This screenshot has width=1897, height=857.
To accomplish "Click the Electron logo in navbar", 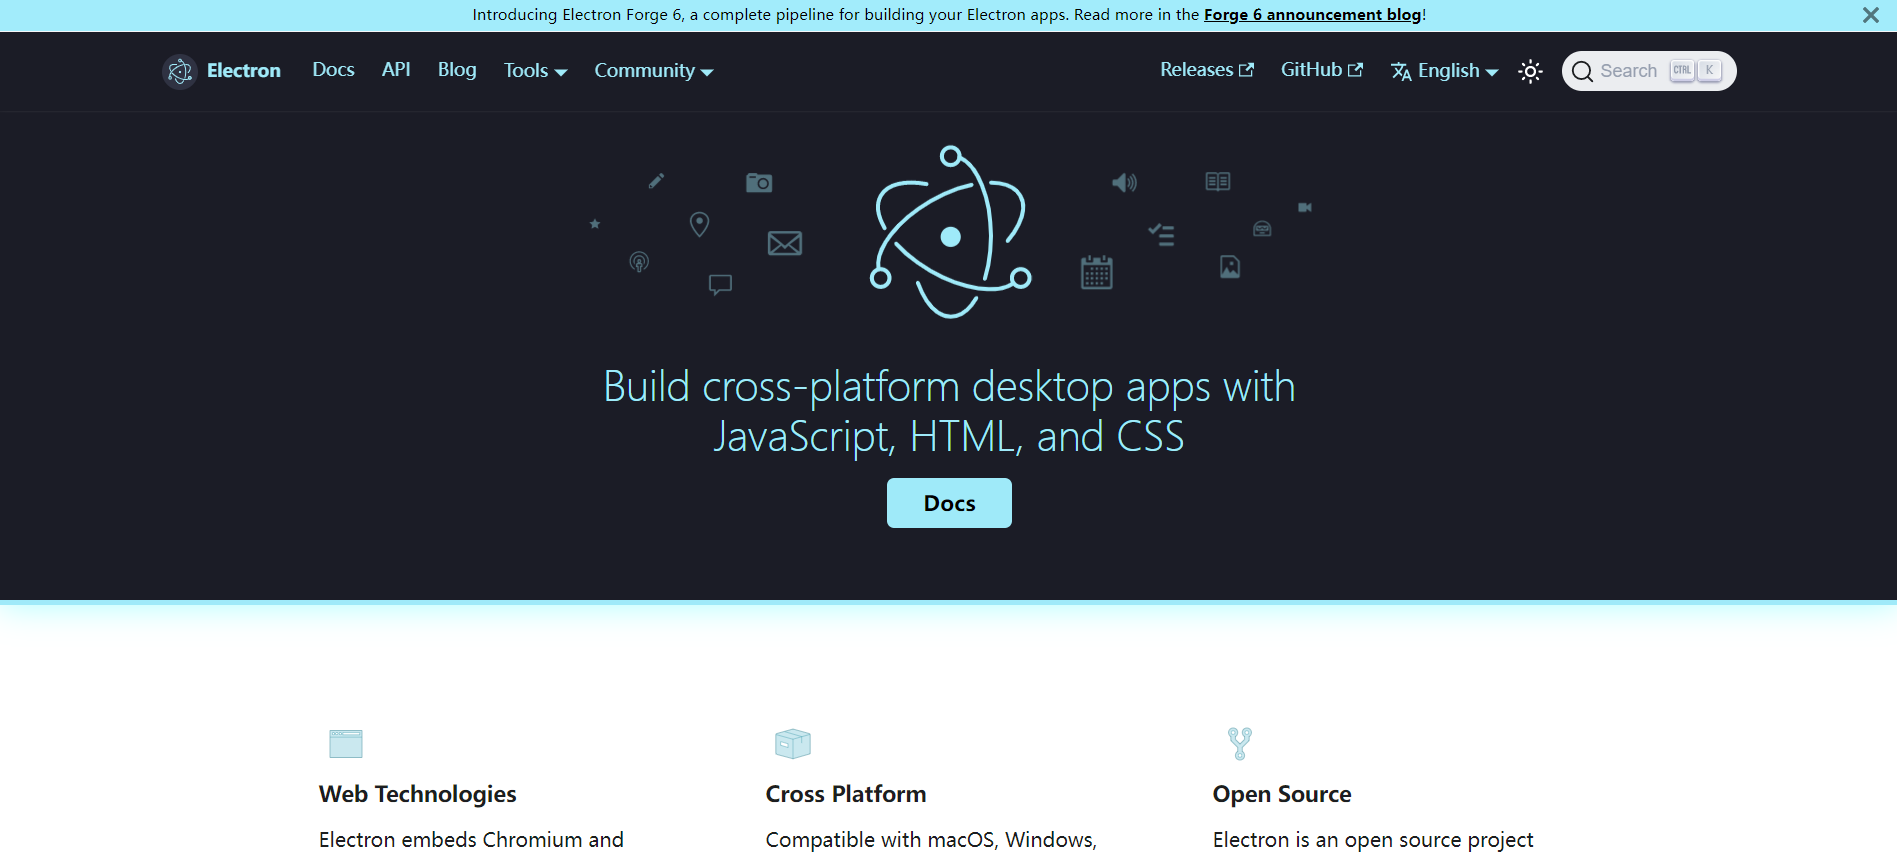I will click(180, 71).
